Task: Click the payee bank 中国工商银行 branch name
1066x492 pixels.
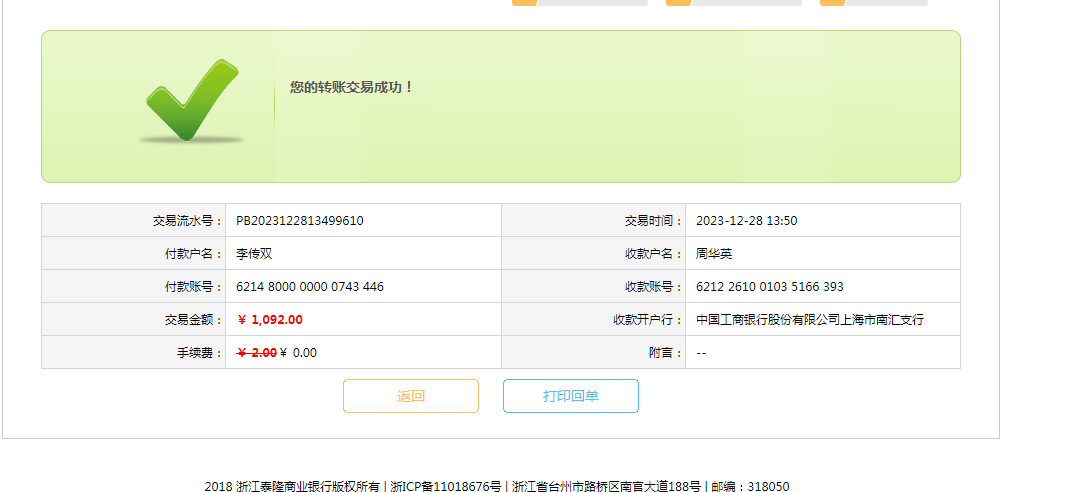Action: tap(810, 320)
